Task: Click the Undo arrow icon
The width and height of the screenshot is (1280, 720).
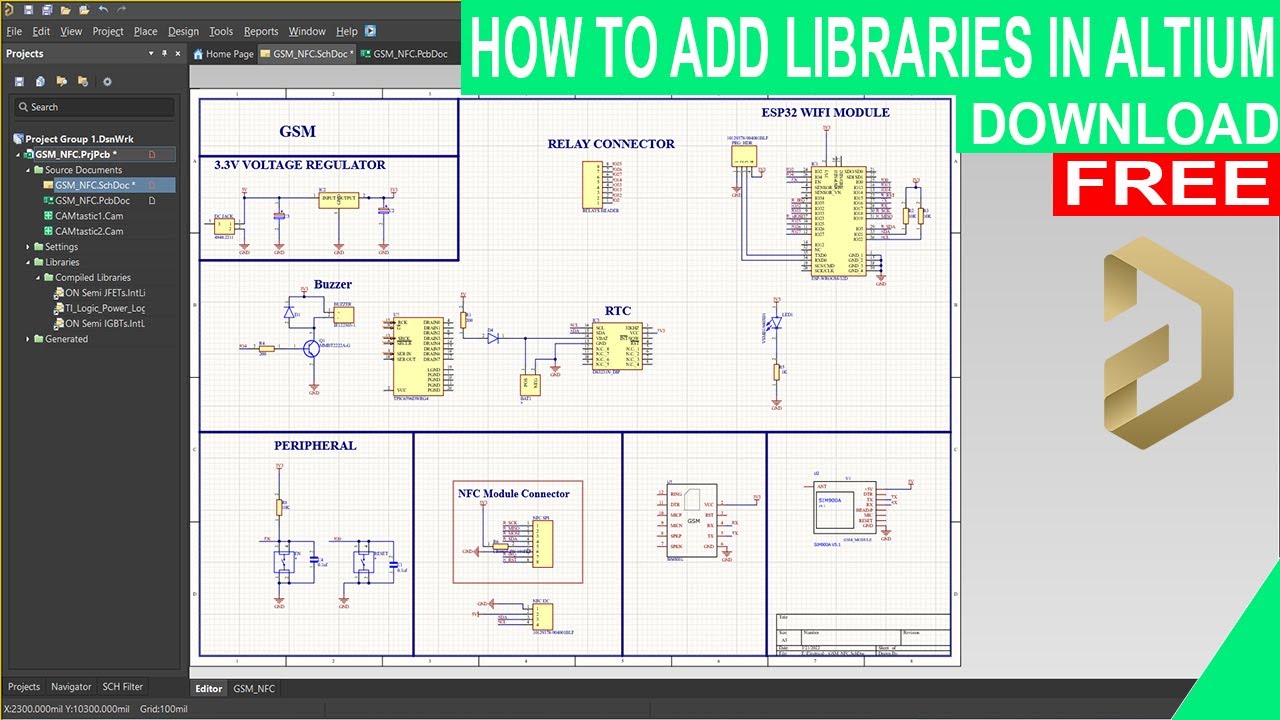Action: click(x=103, y=10)
